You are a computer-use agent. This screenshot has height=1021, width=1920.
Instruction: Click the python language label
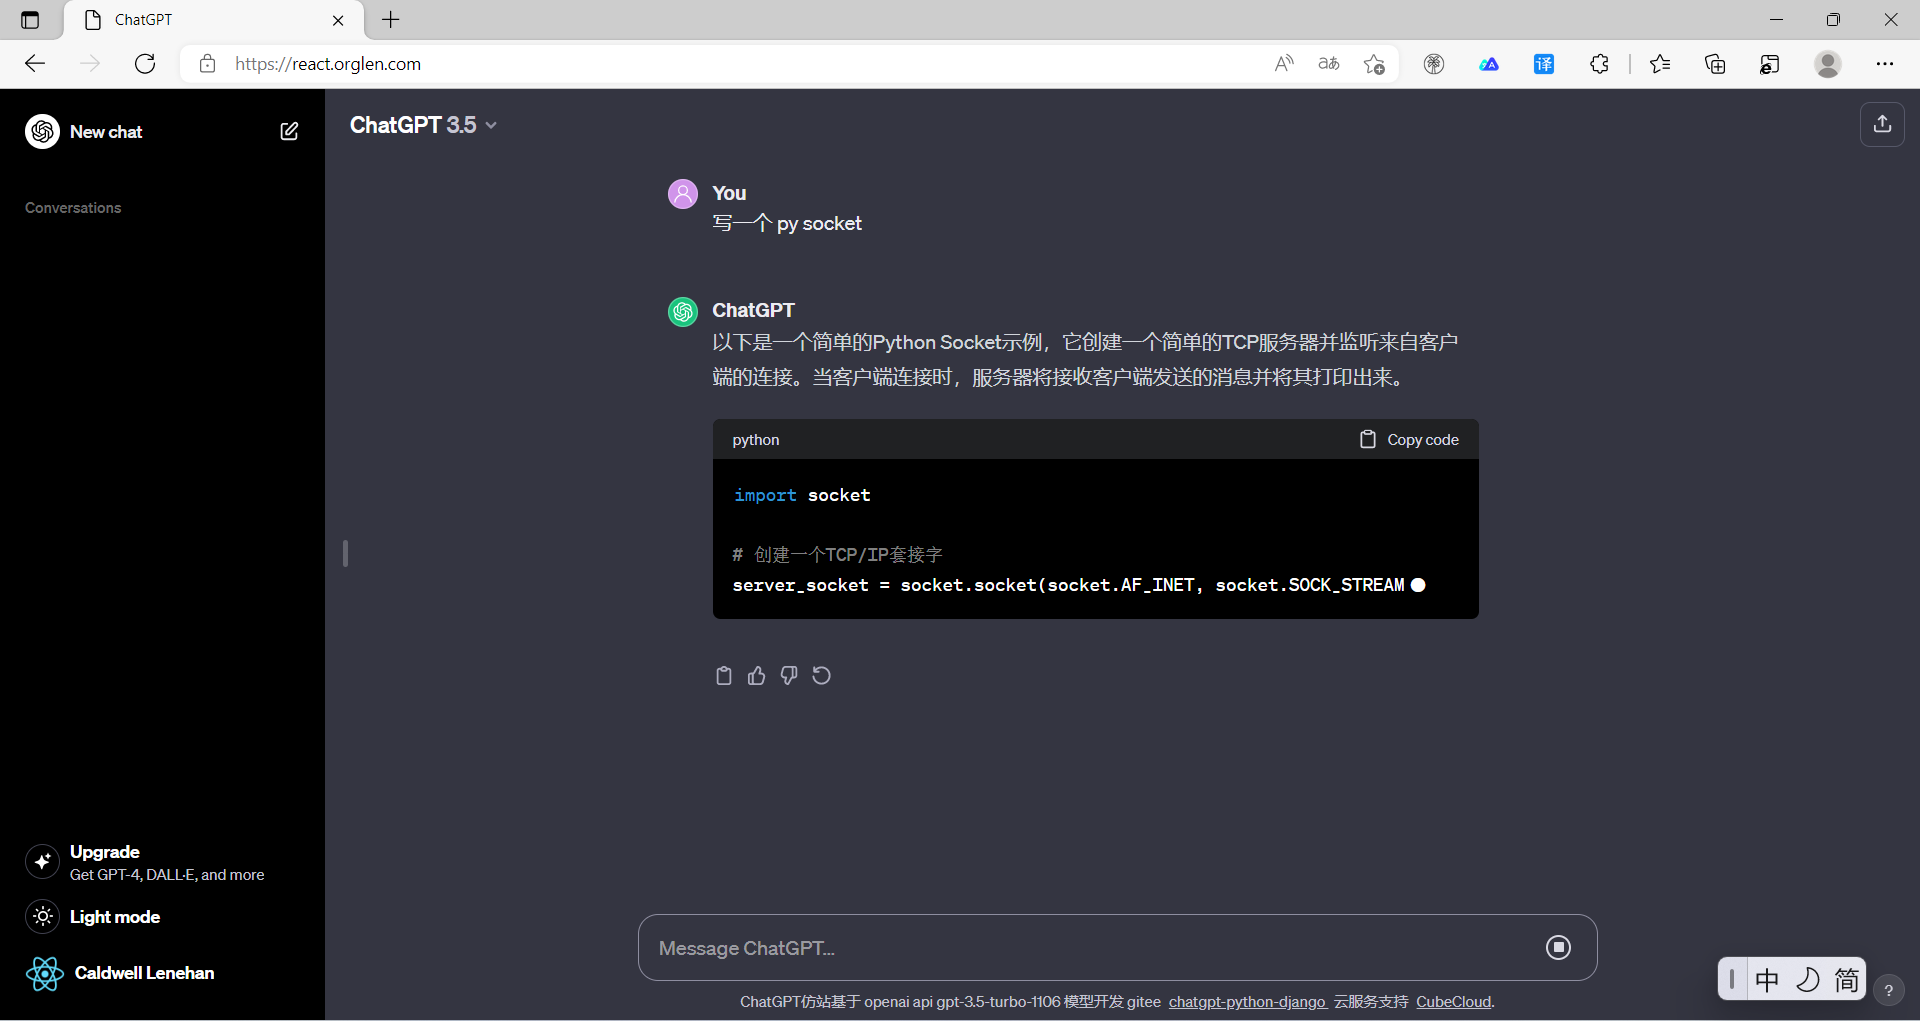click(756, 440)
